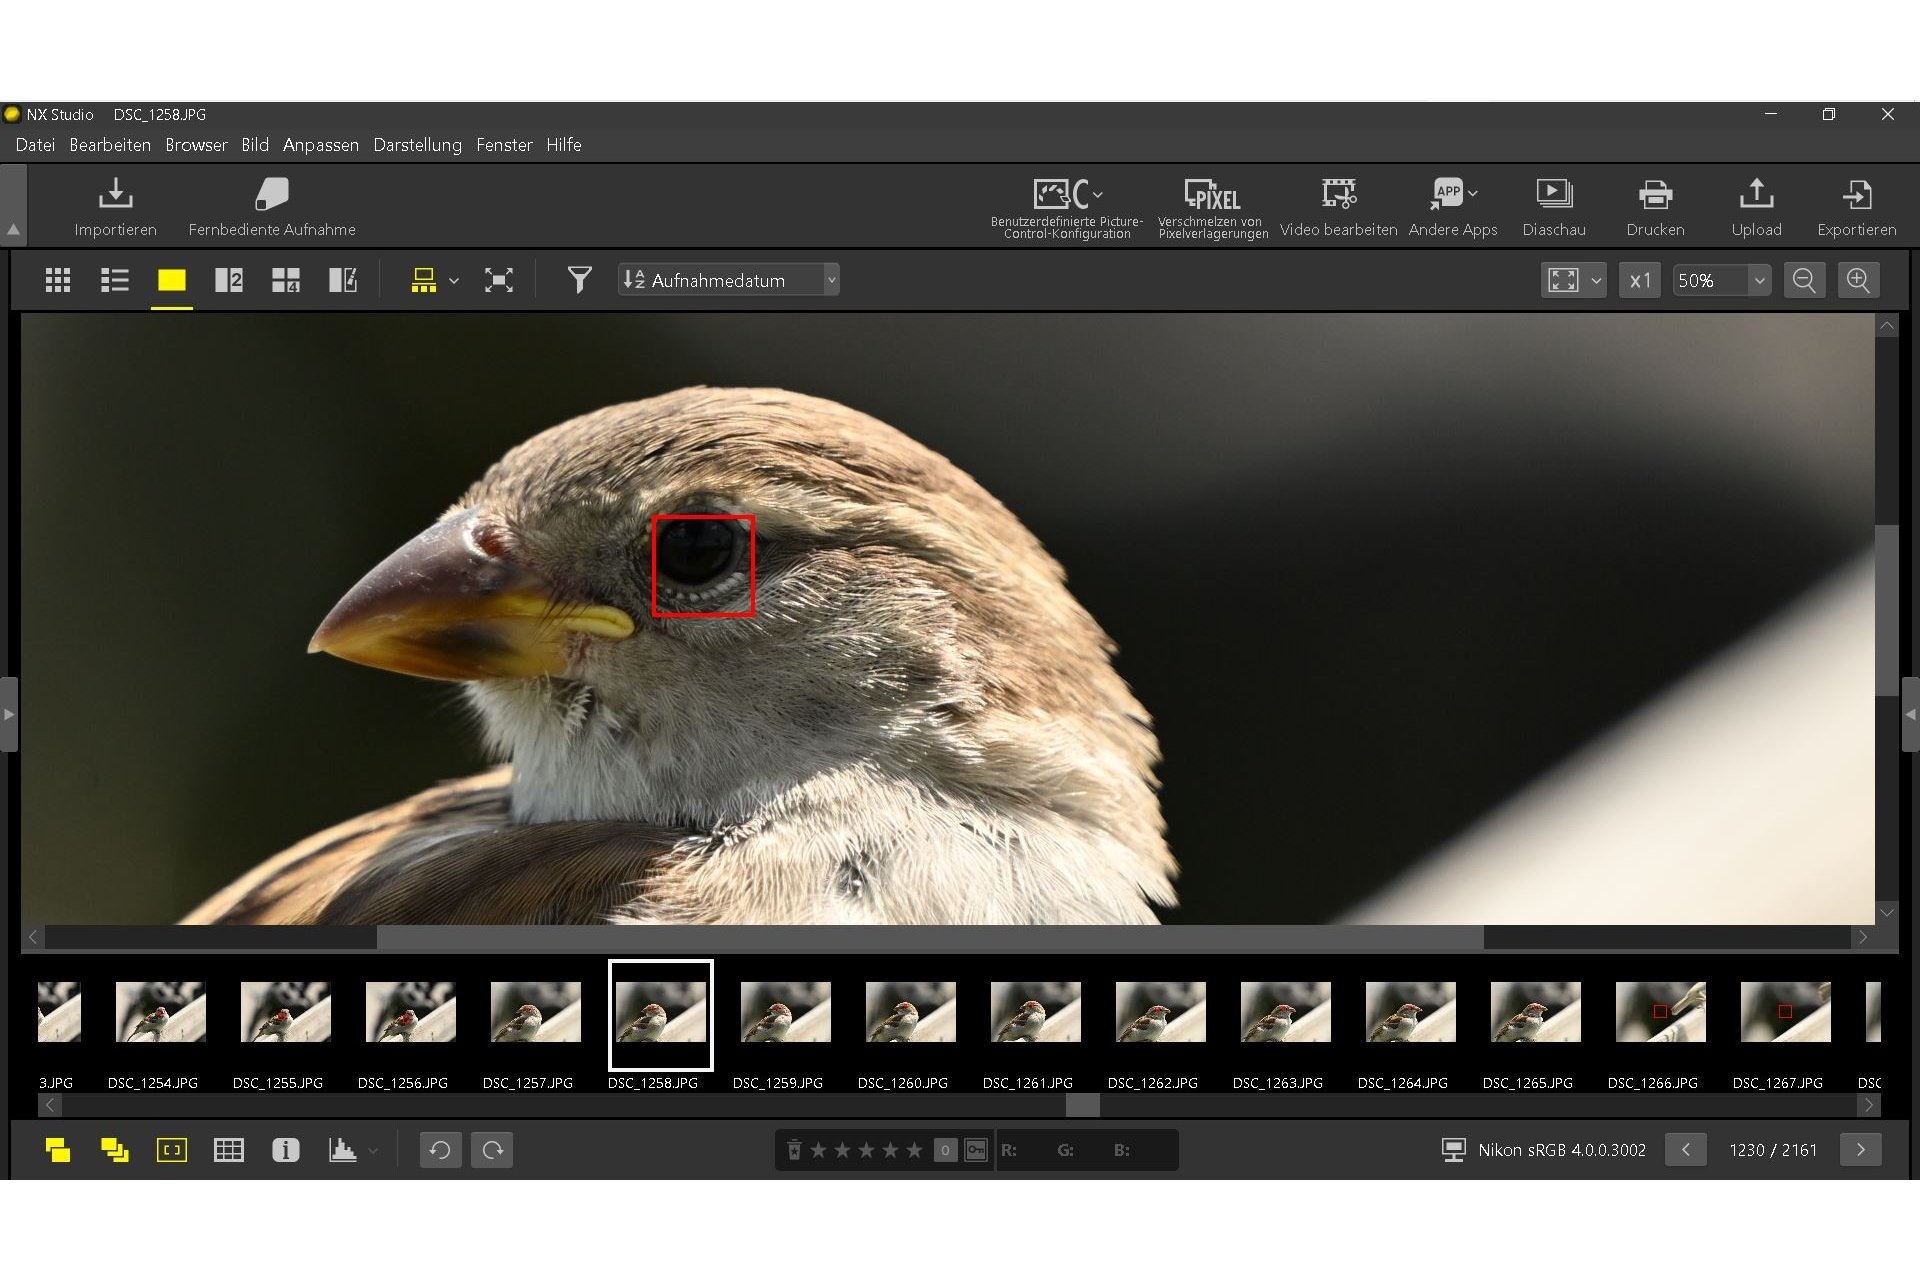Open the Importieren tool
The height and width of the screenshot is (1280, 1920).
(115, 207)
